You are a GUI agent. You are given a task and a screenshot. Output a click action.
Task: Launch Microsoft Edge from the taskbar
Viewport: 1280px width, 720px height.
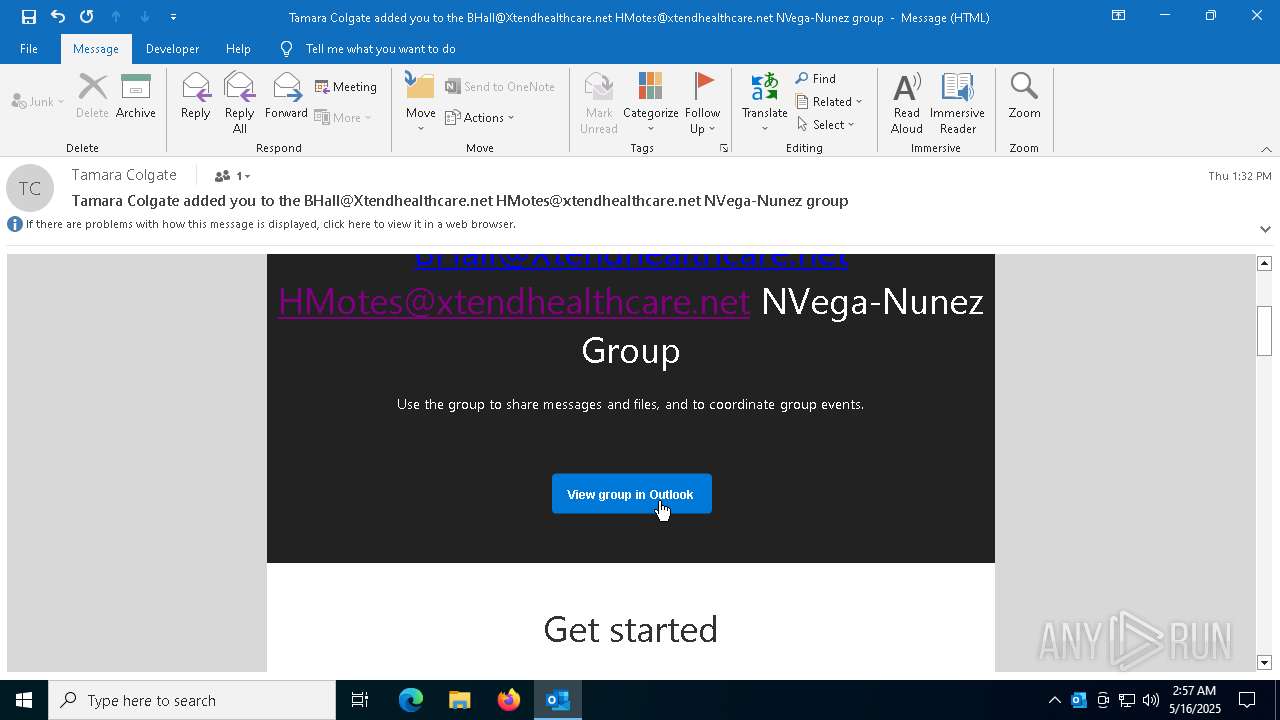411,700
